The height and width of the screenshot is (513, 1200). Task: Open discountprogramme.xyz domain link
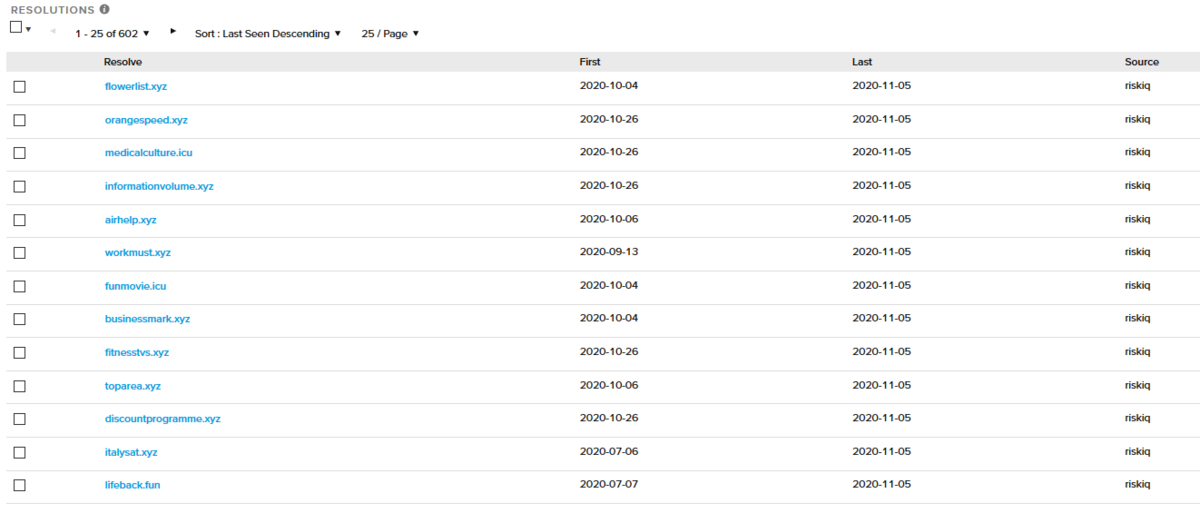tap(162, 418)
